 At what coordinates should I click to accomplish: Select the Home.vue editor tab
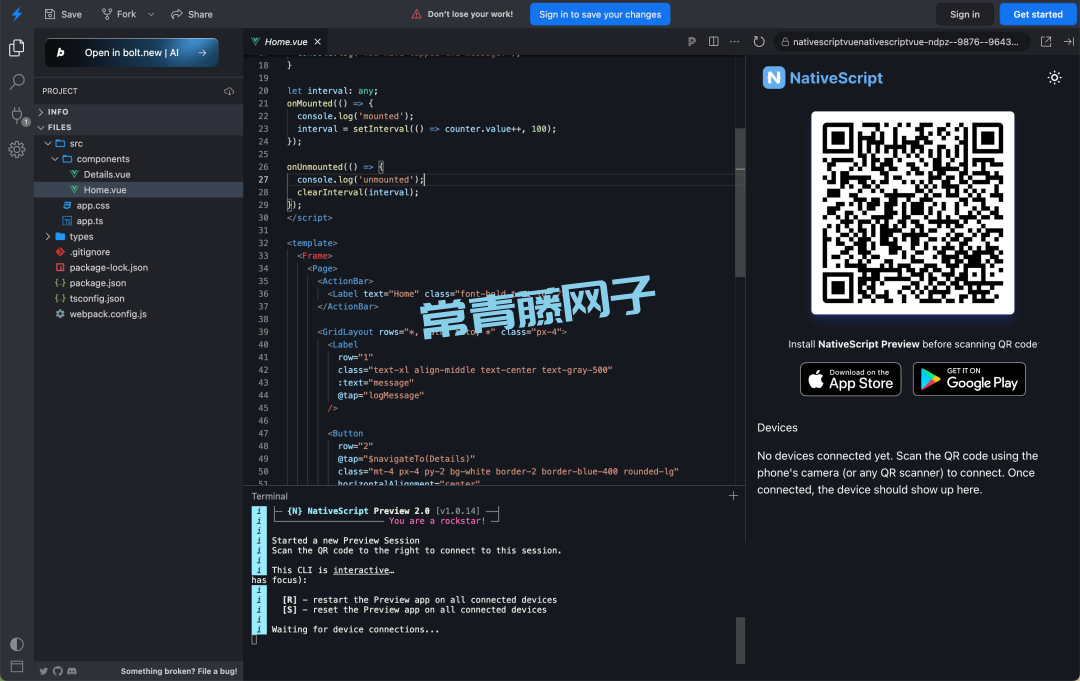(285, 42)
